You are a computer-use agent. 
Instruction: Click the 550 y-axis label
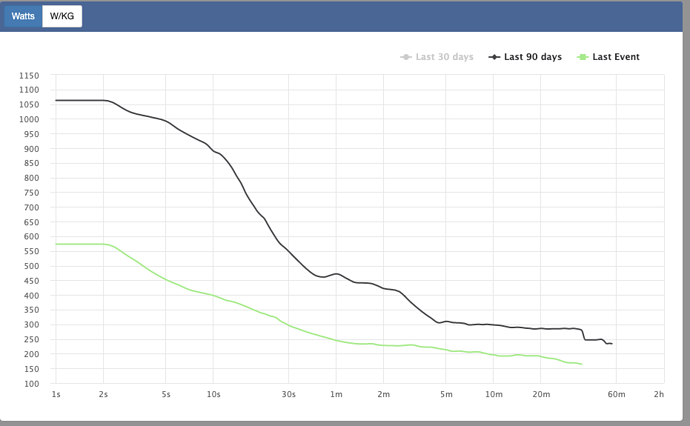(31, 251)
